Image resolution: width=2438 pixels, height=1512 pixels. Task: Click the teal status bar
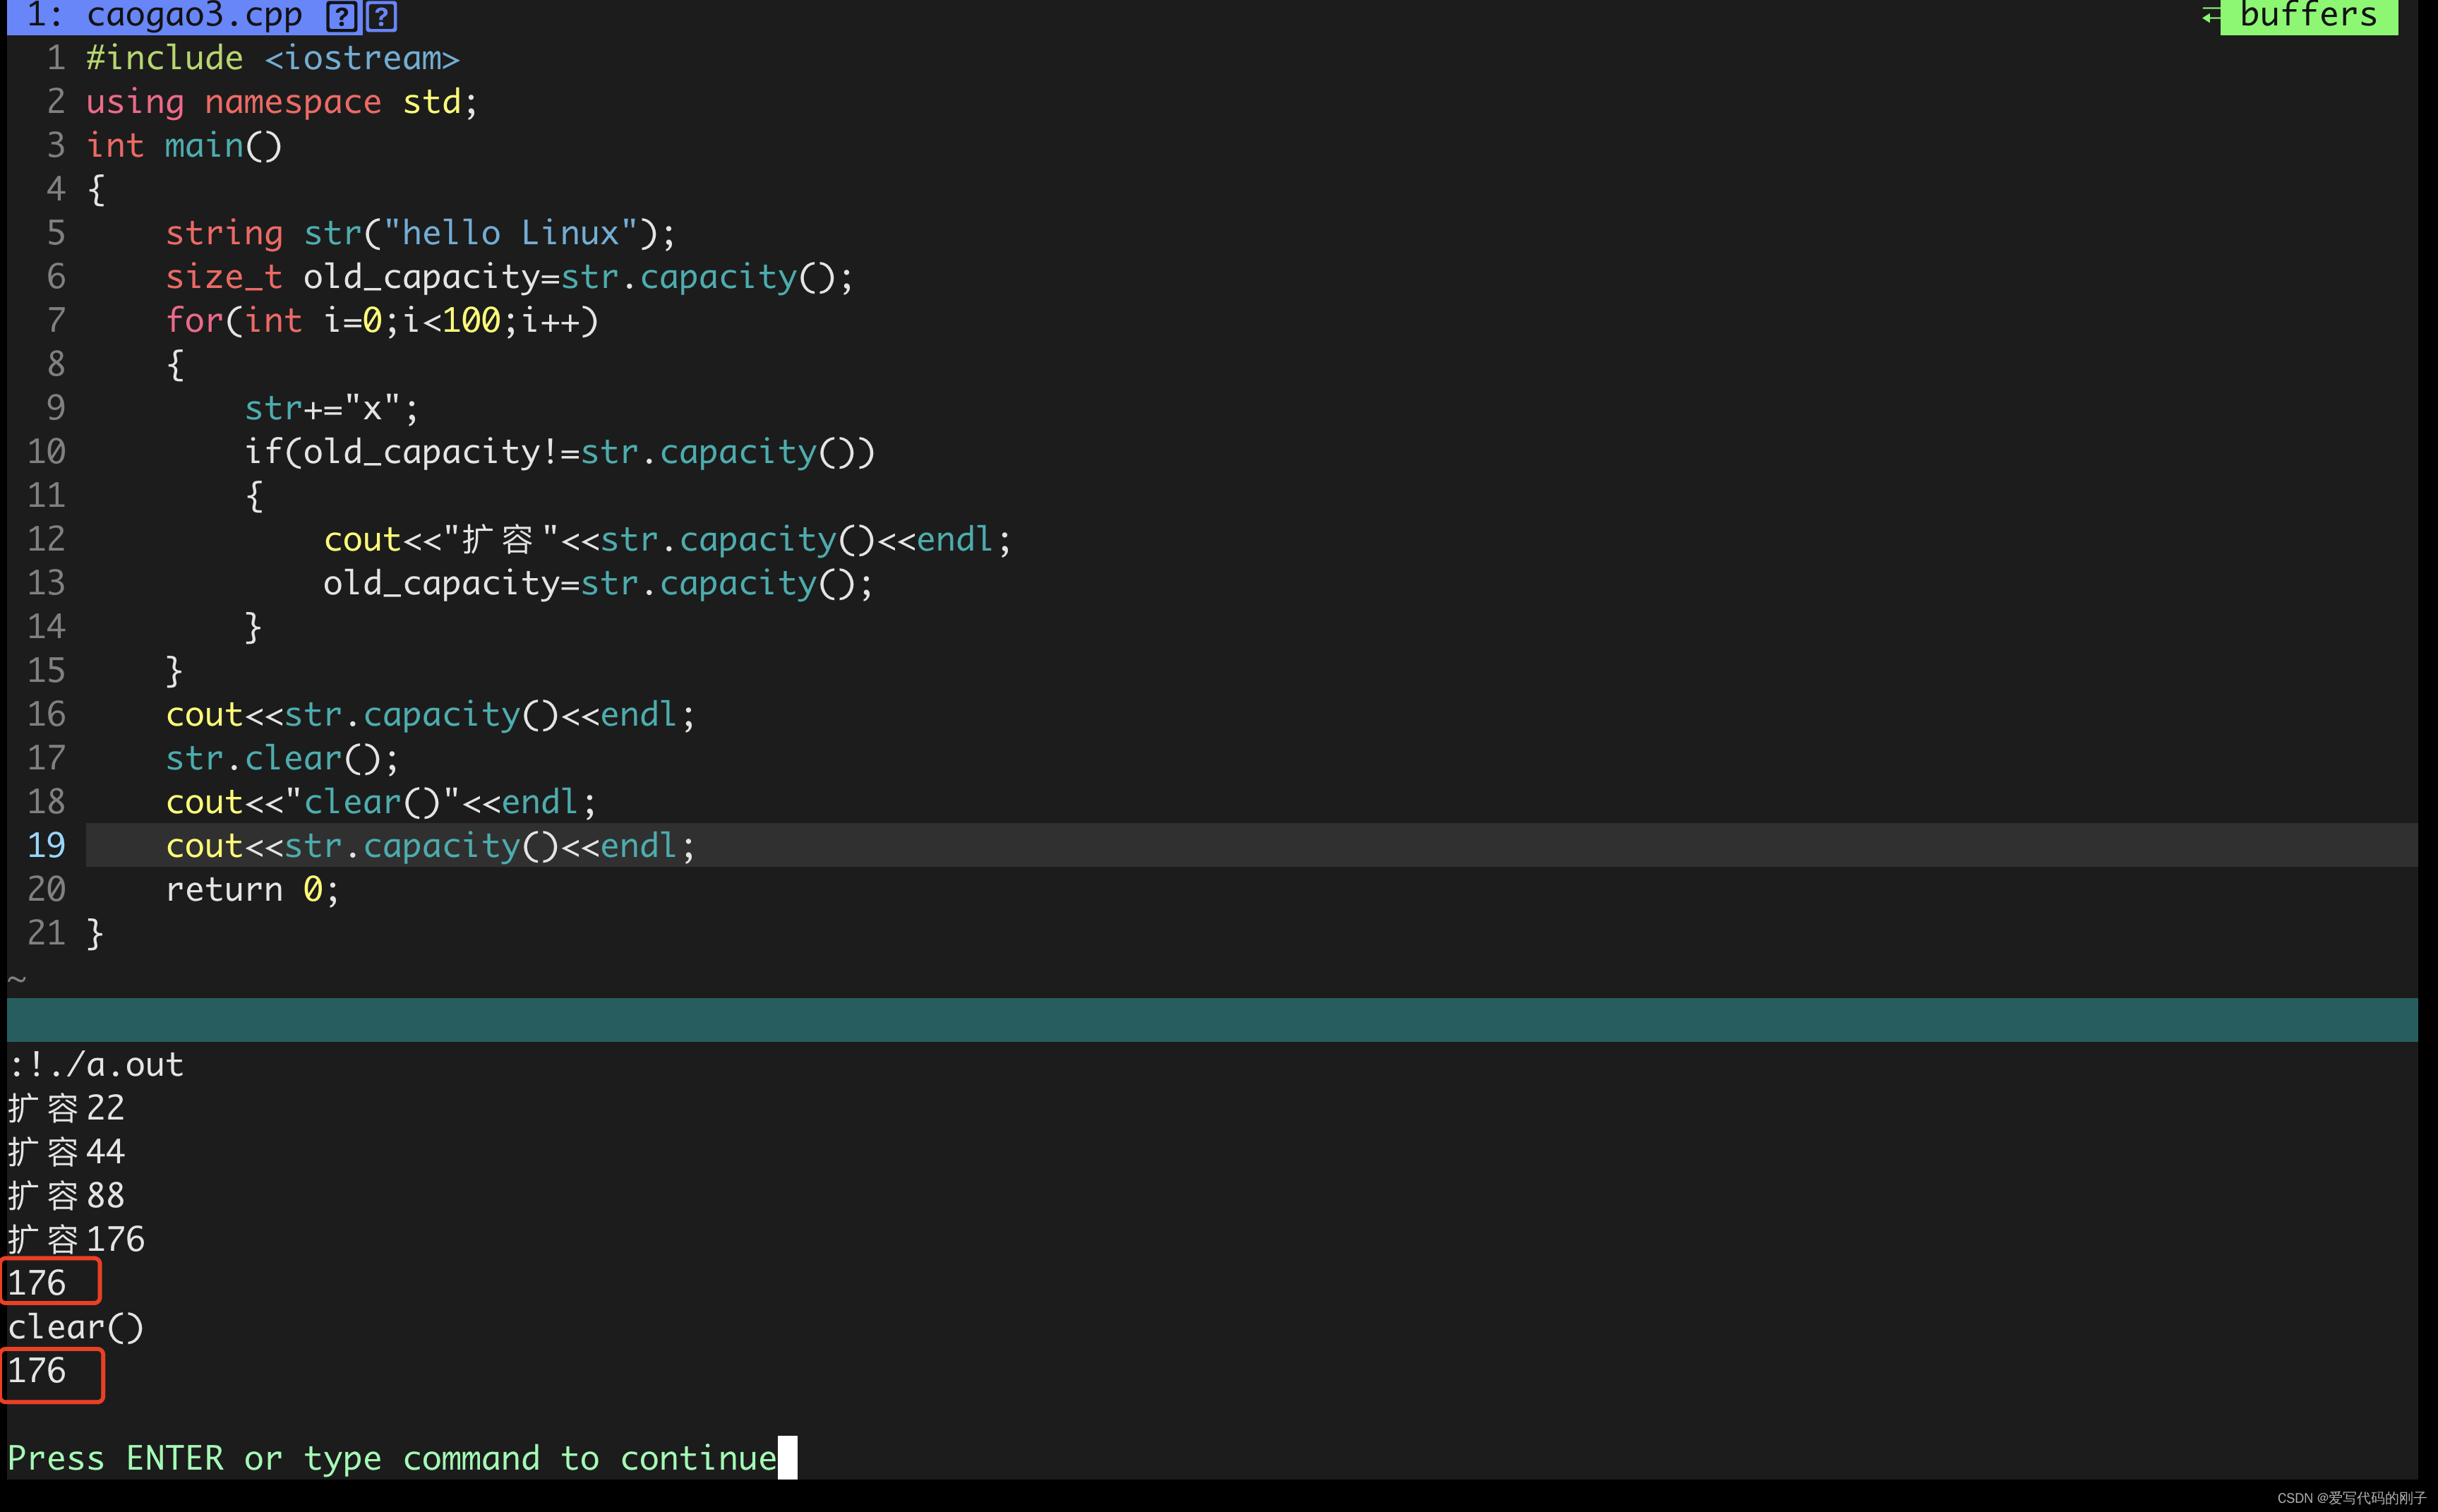click(x=1212, y=1020)
